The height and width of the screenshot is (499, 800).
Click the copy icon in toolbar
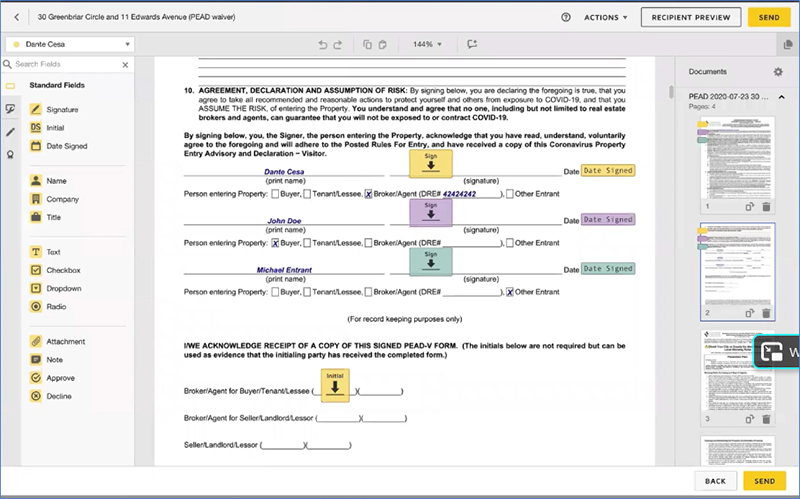pyautogui.click(x=367, y=44)
